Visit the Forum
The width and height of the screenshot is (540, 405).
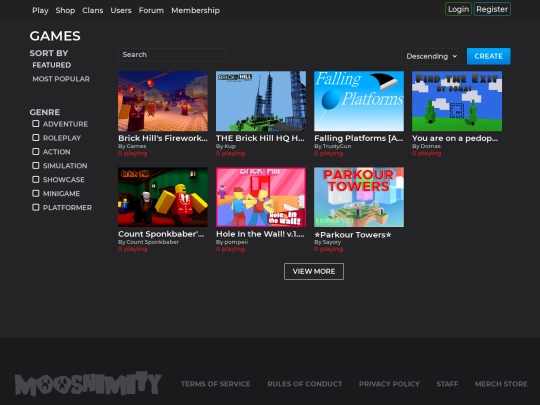point(151,10)
